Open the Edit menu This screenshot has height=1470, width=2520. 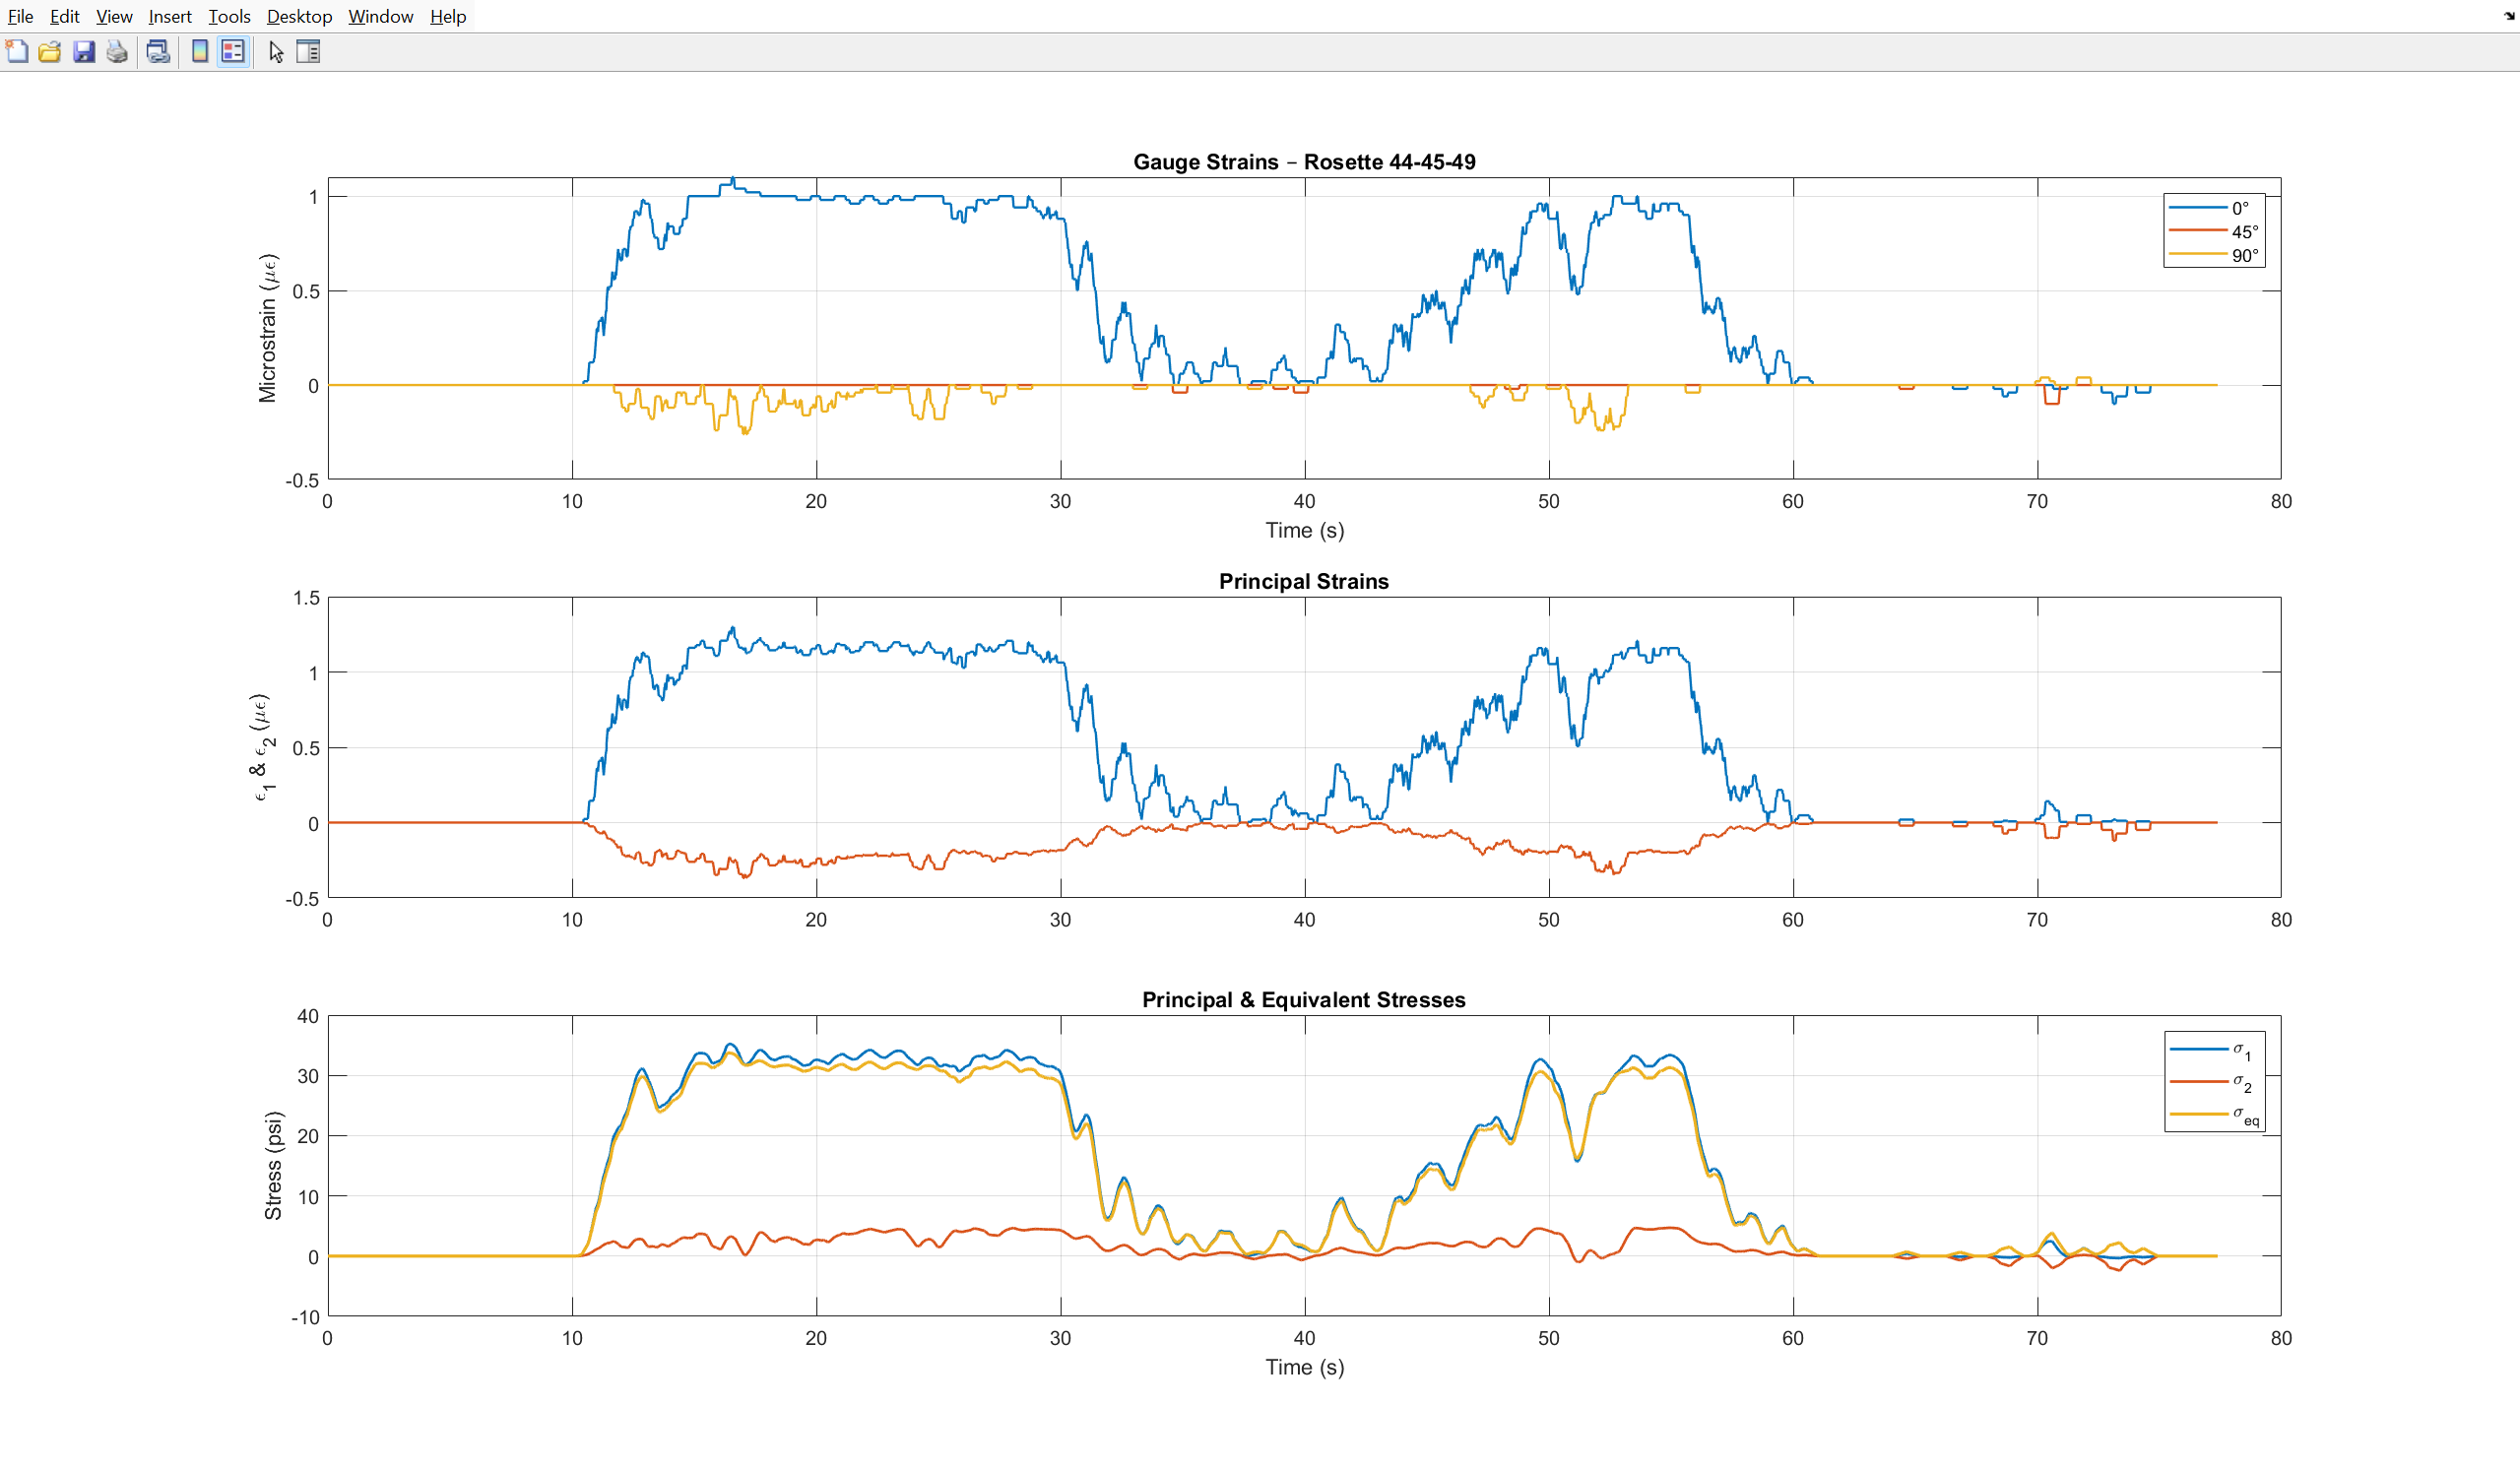tap(65, 16)
